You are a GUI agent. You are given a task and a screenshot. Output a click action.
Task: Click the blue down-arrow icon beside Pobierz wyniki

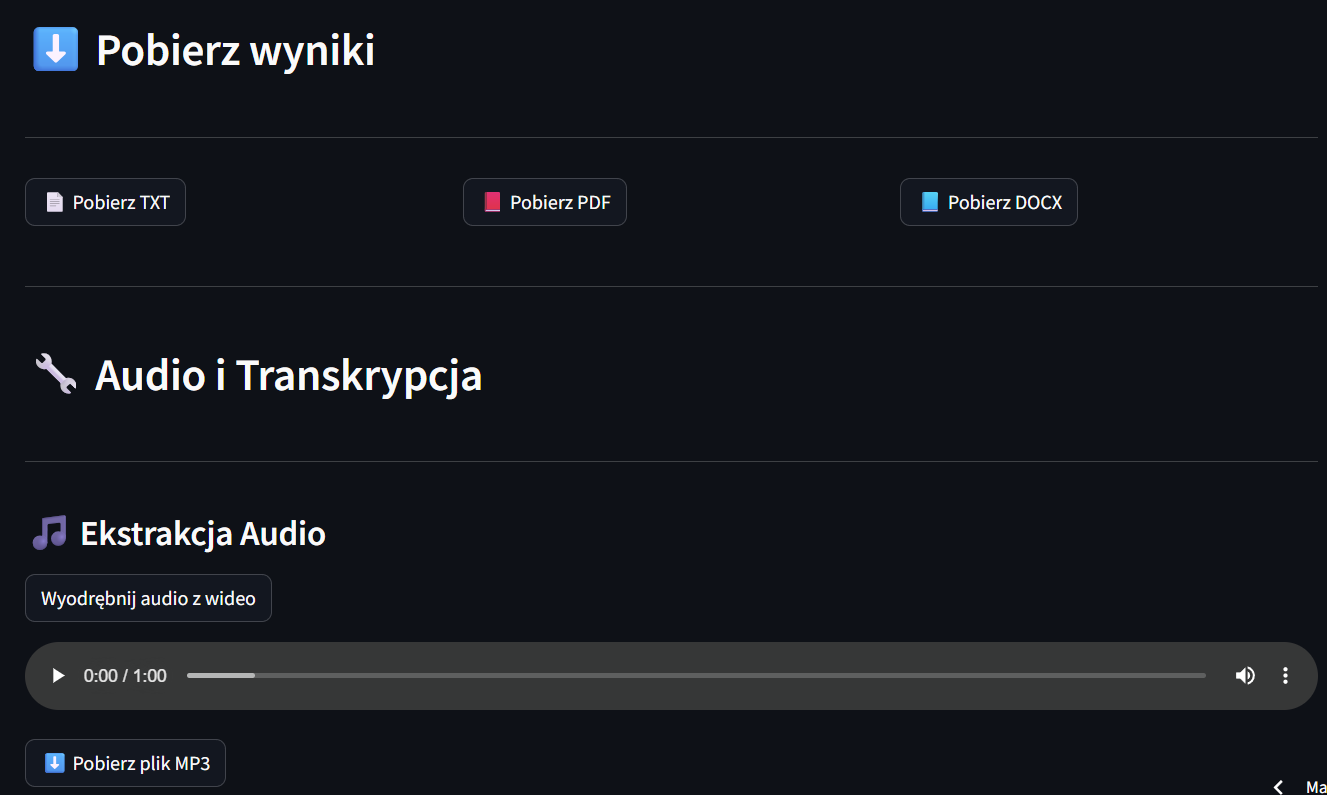[55, 49]
